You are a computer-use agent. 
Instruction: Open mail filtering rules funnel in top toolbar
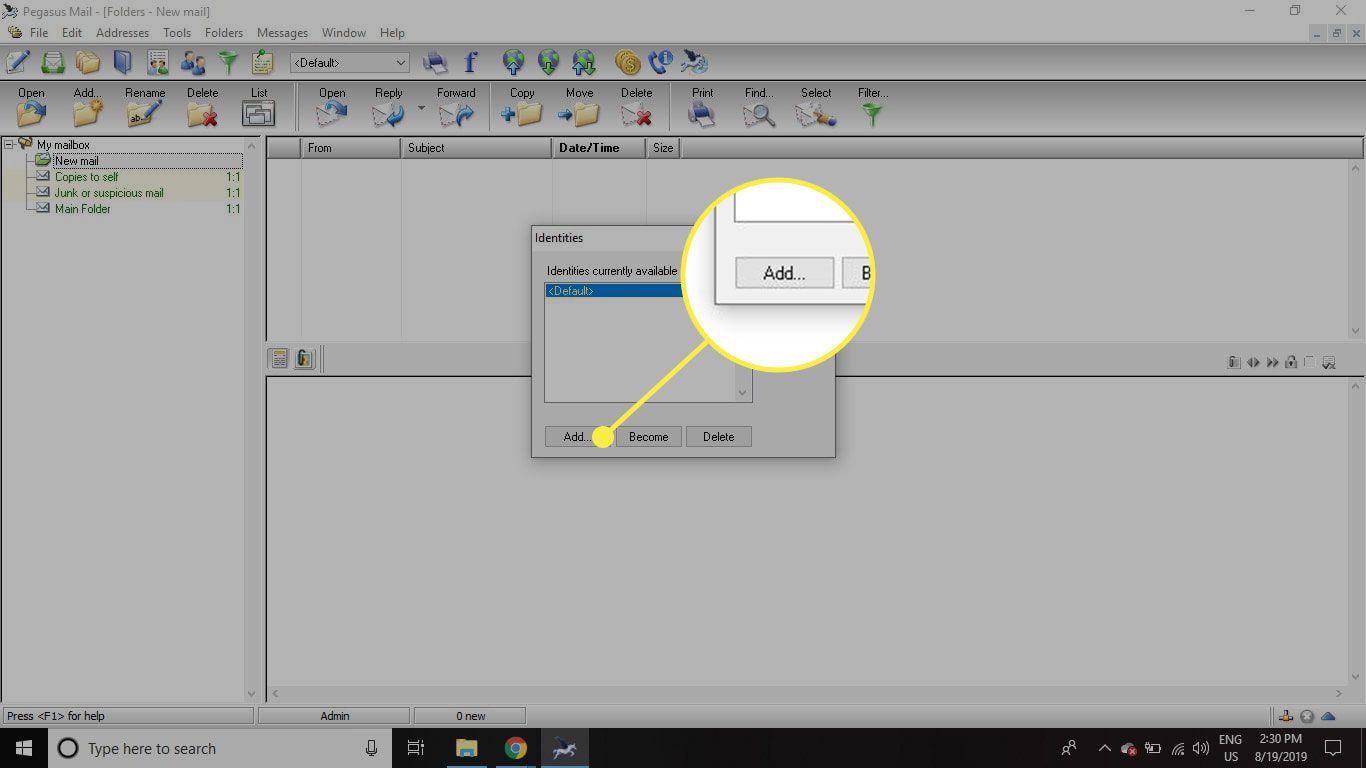click(228, 62)
